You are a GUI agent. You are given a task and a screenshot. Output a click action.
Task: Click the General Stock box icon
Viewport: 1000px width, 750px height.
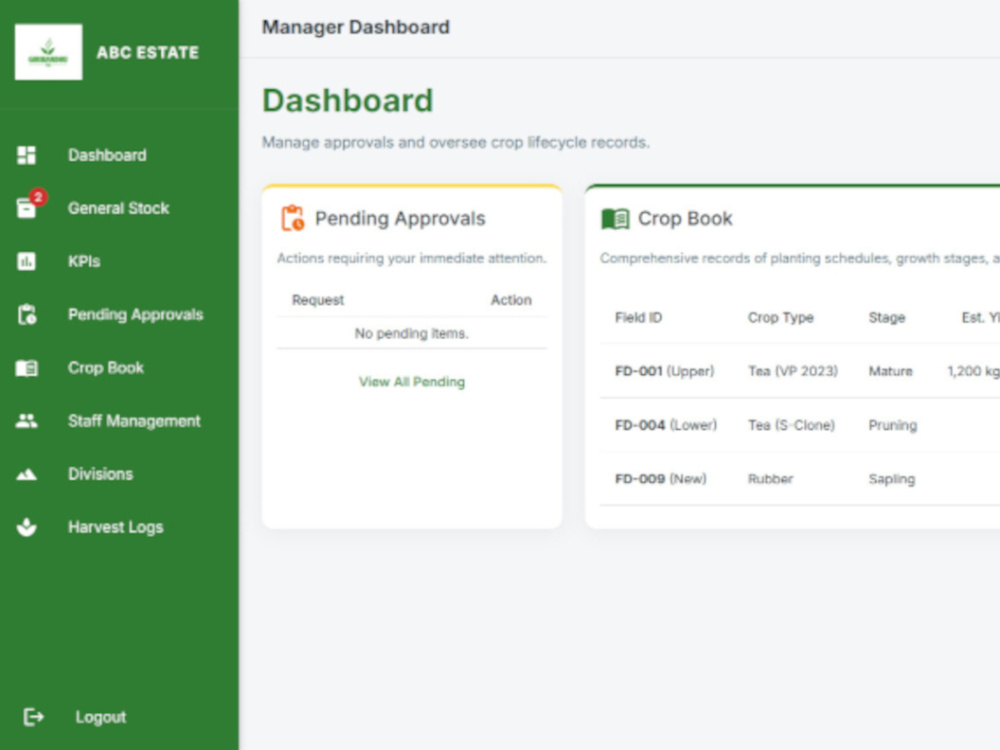coord(26,208)
